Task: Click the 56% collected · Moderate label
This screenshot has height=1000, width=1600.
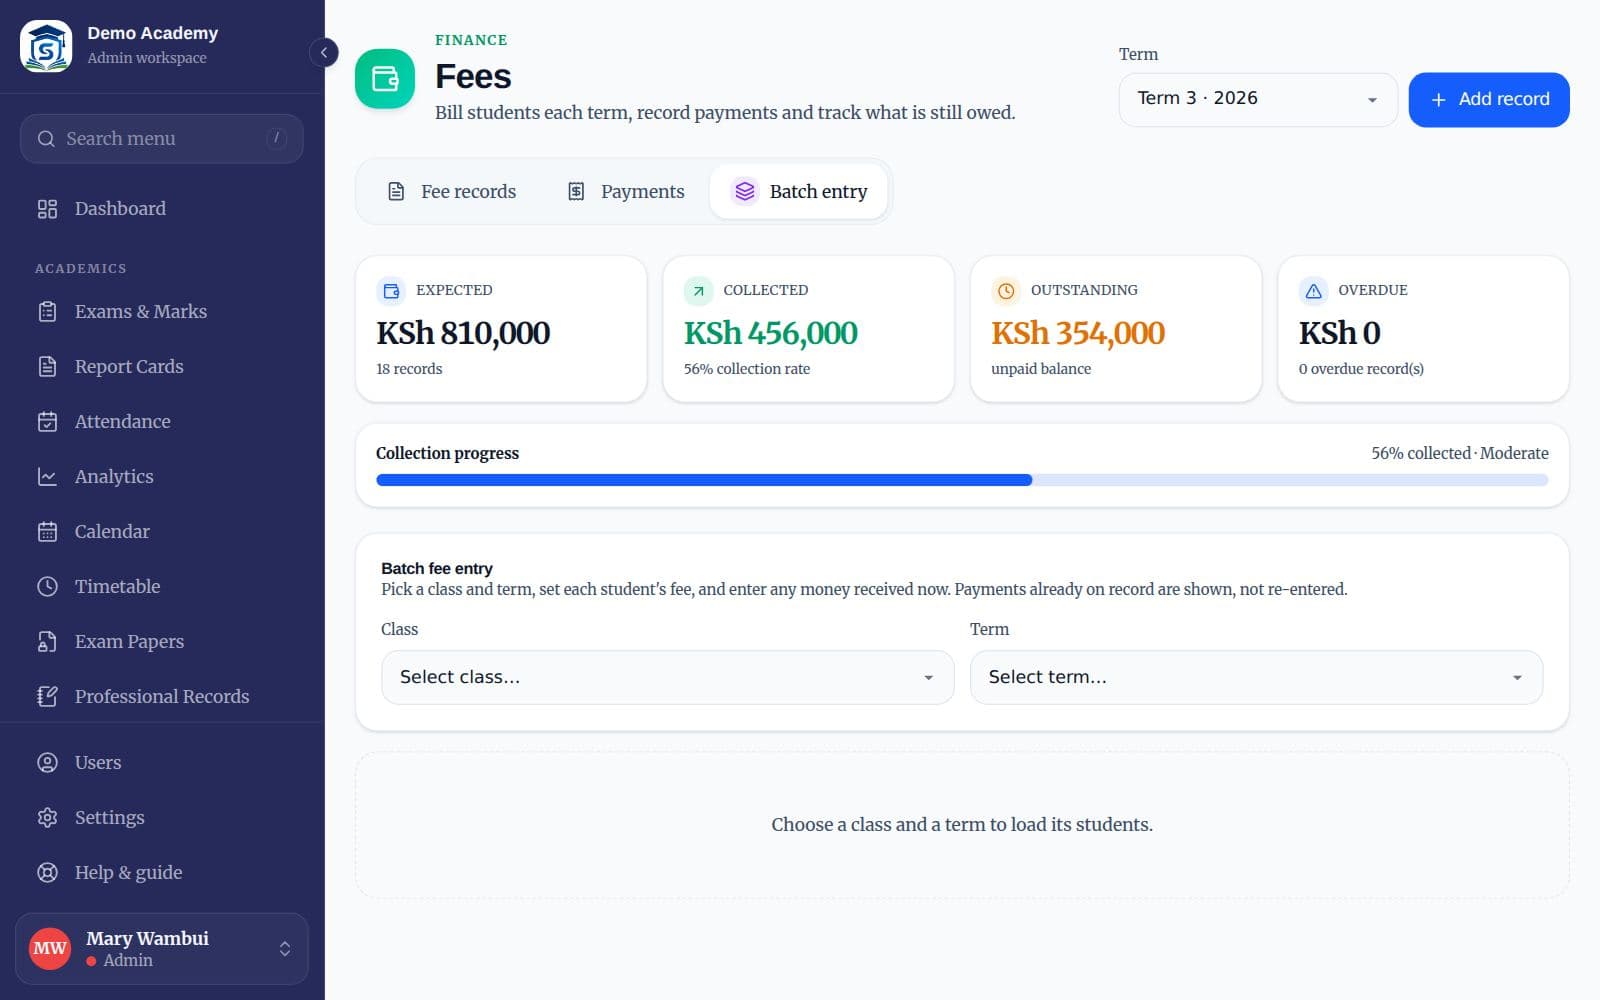Action: 1459,453
